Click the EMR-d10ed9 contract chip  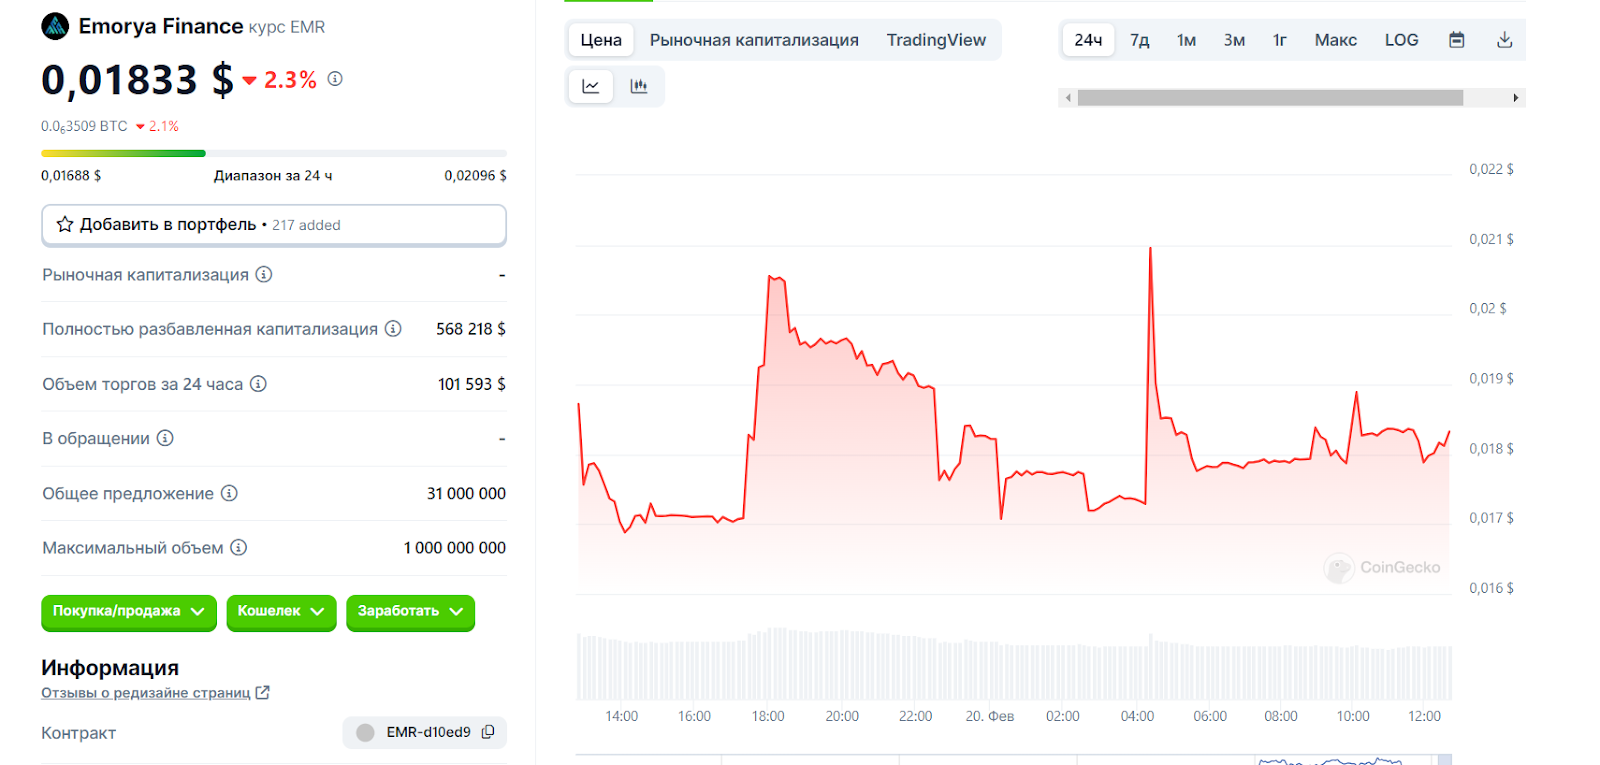[424, 732]
